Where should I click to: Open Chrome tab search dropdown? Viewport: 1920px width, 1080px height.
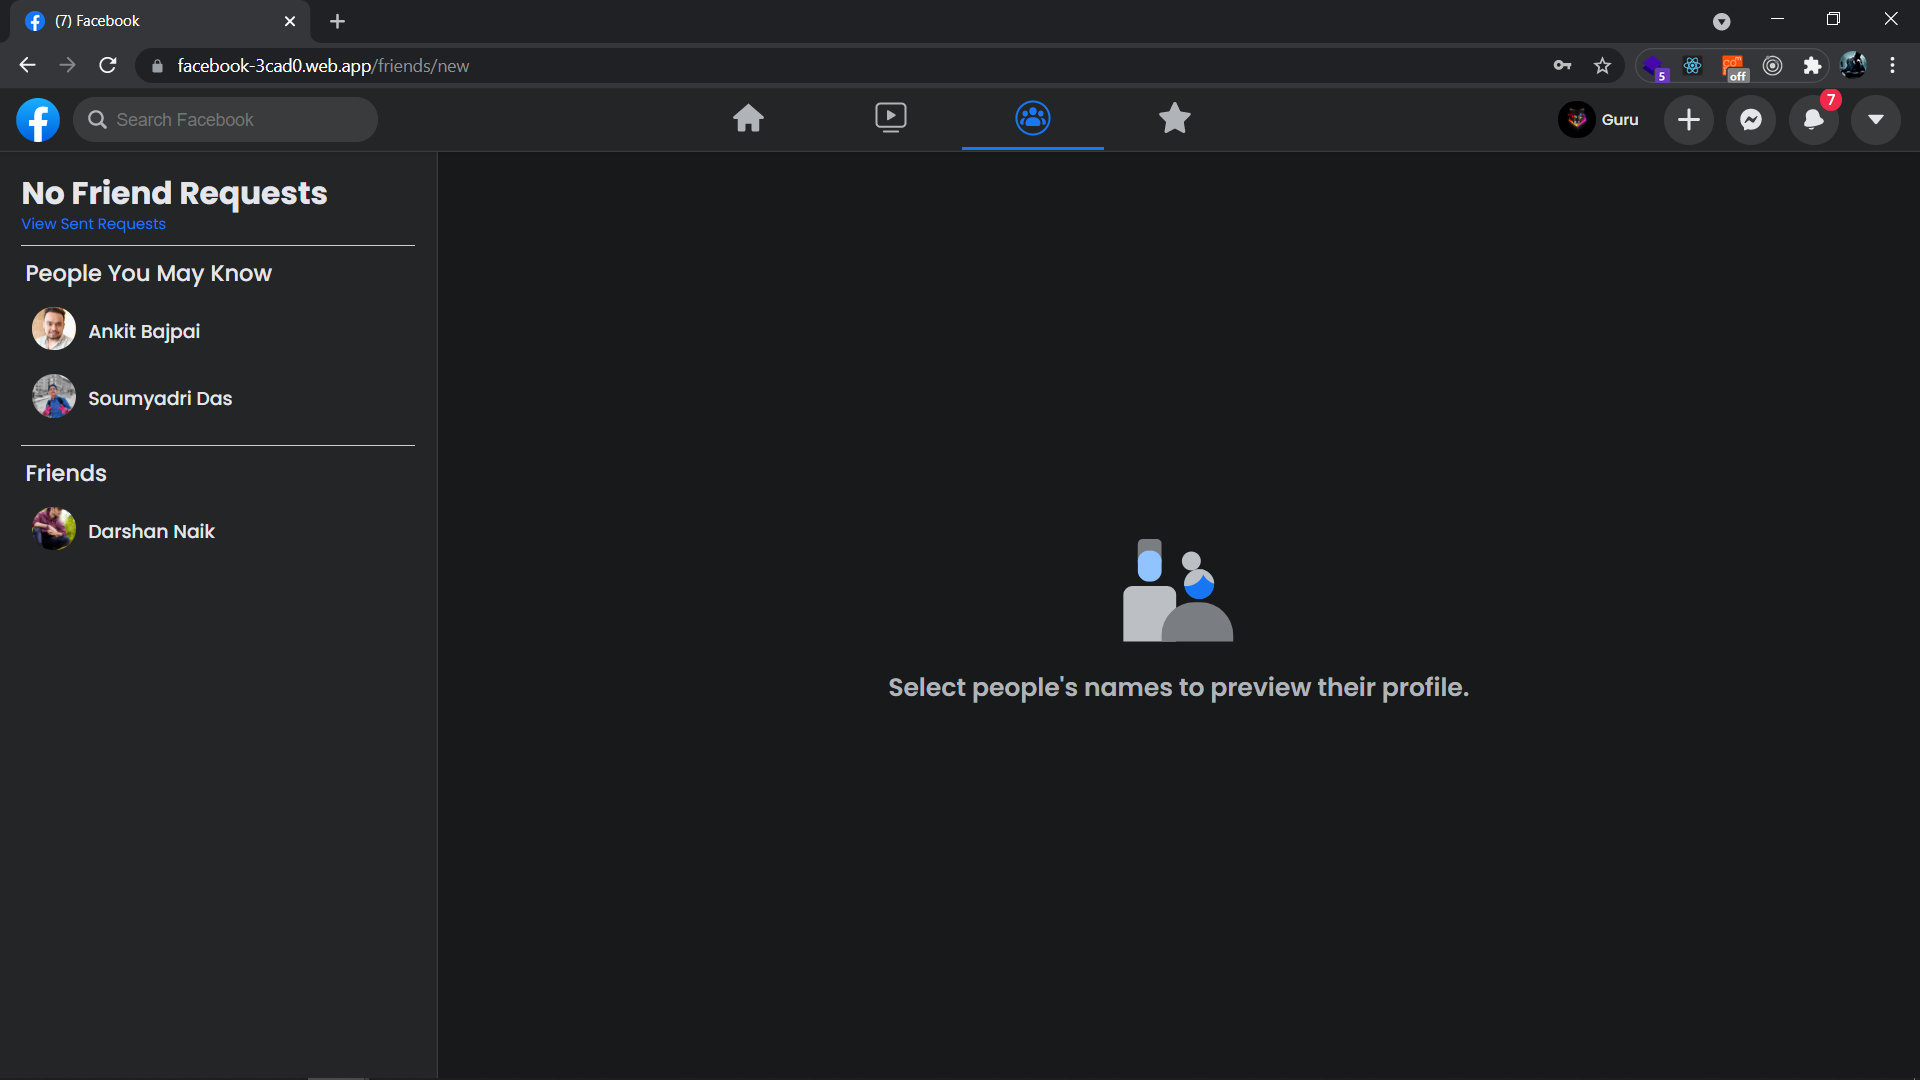(1721, 22)
